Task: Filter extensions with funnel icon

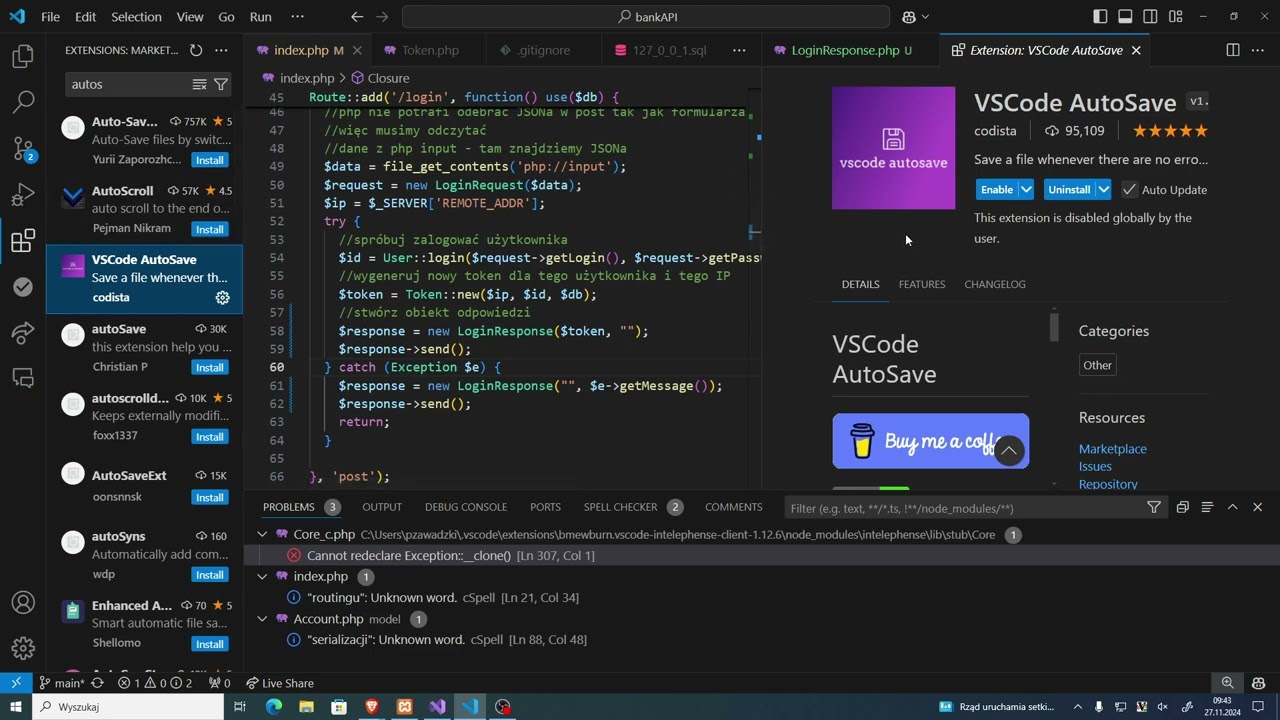Action: click(x=221, y=84)
